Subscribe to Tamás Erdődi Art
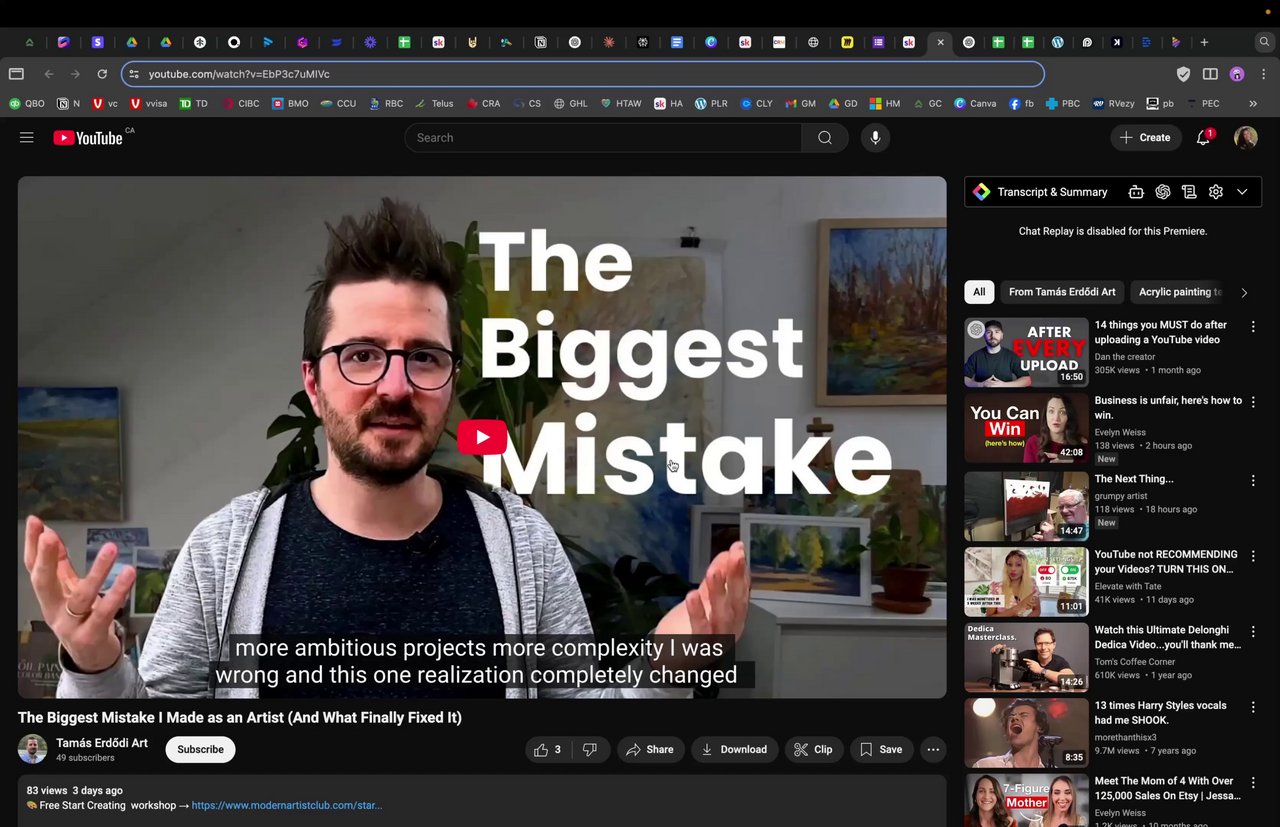 [200, 749]
